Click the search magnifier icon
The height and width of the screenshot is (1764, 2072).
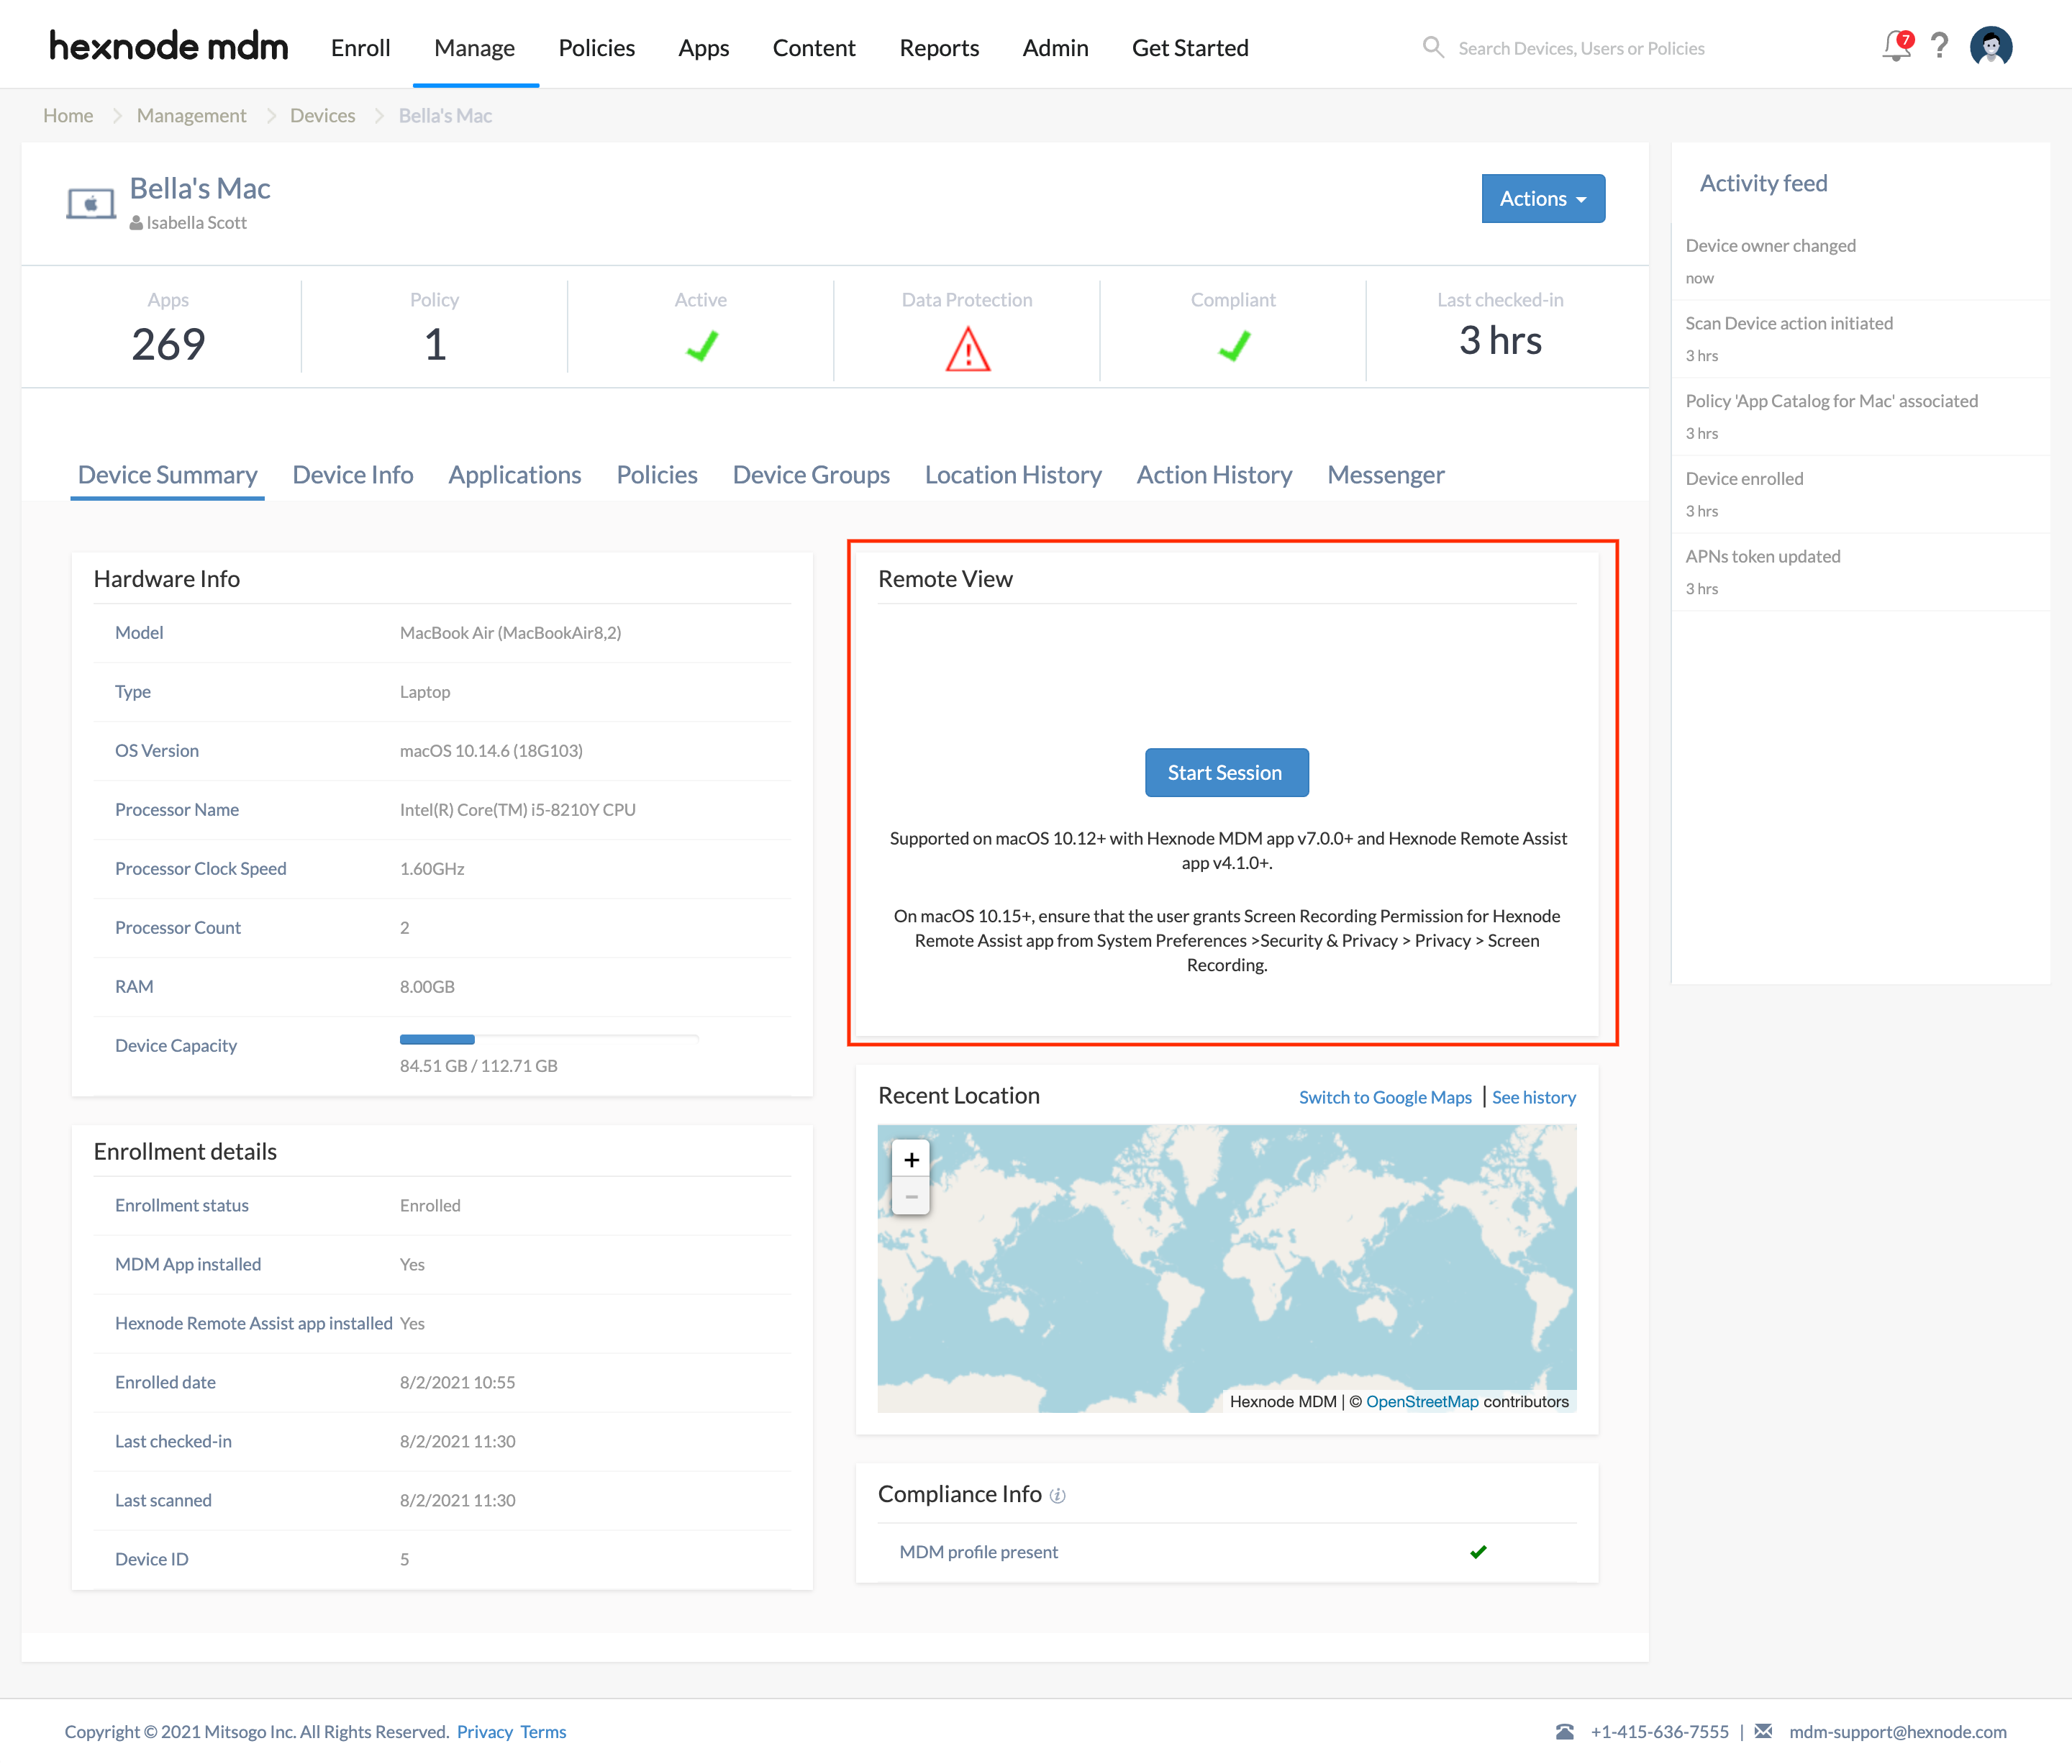1433,48
